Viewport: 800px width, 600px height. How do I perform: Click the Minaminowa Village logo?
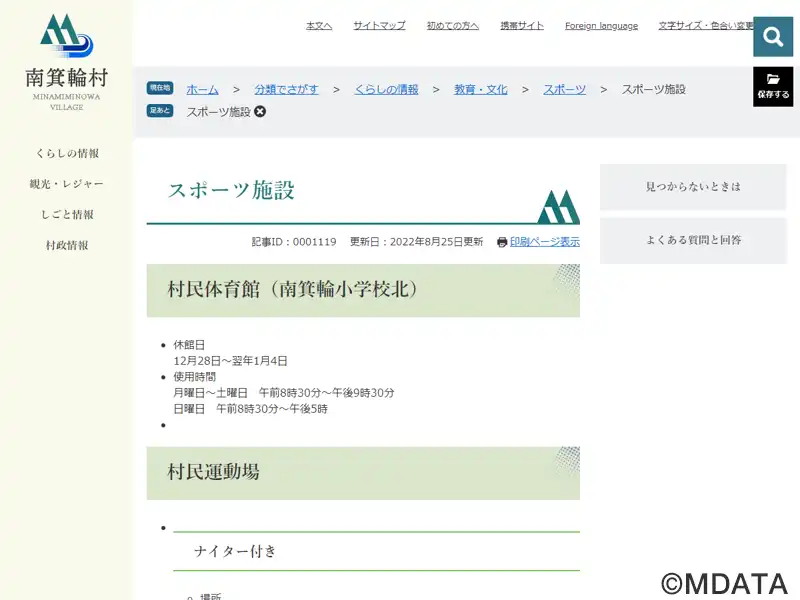66,62
